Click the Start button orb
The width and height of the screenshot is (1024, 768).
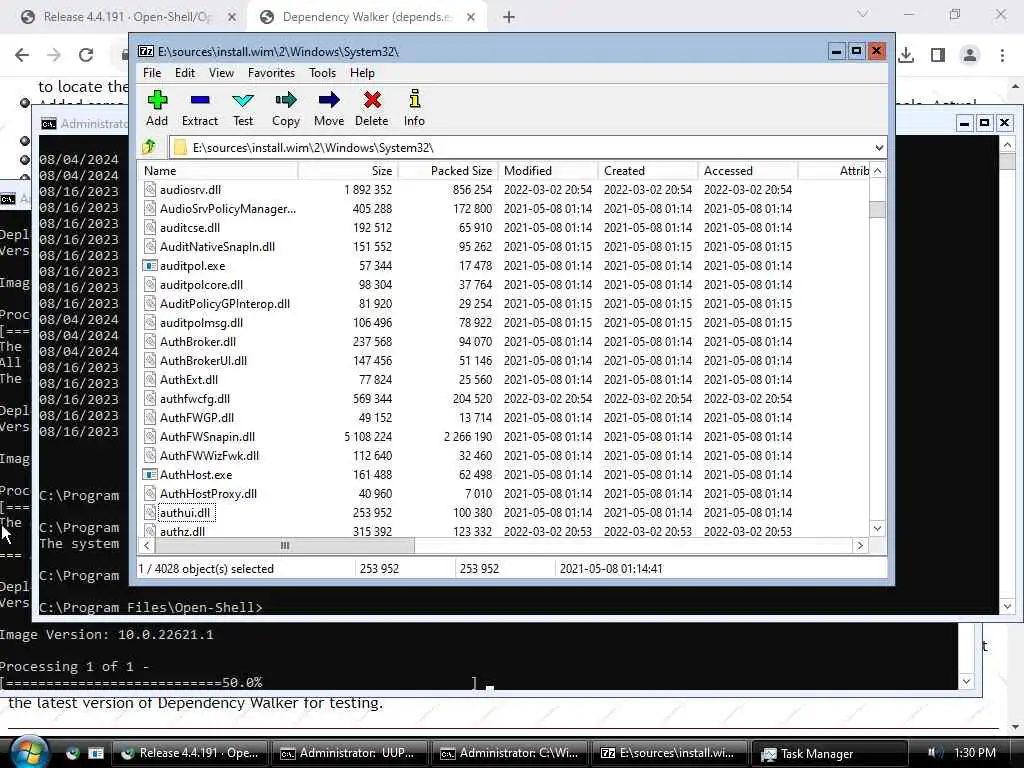tap(29, 752)
